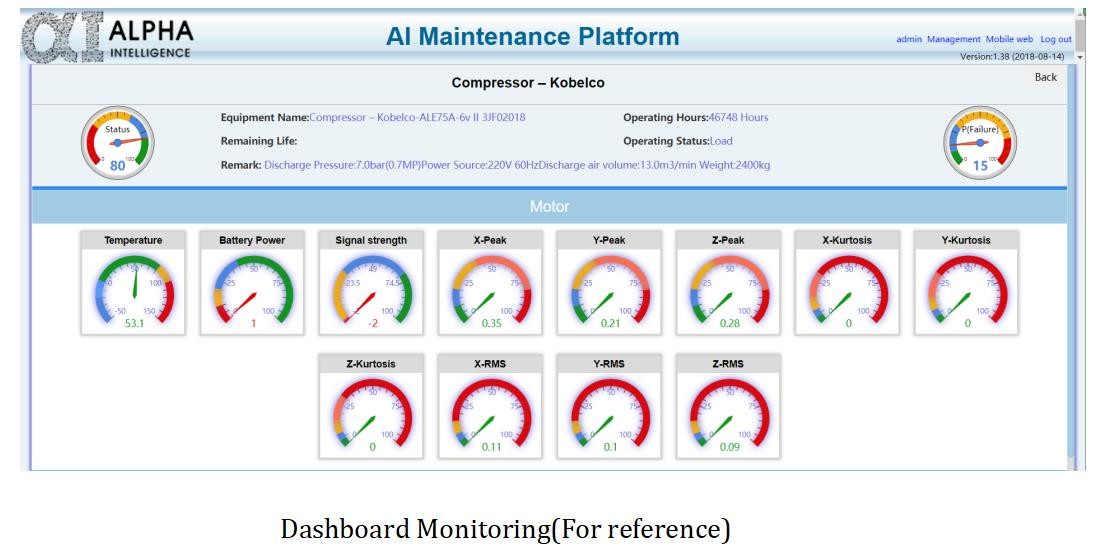Select the Y-Kurtosis gauge card
Image resolution: width=1110 pixels, height=552 pixels.
(x=966, y=282)
